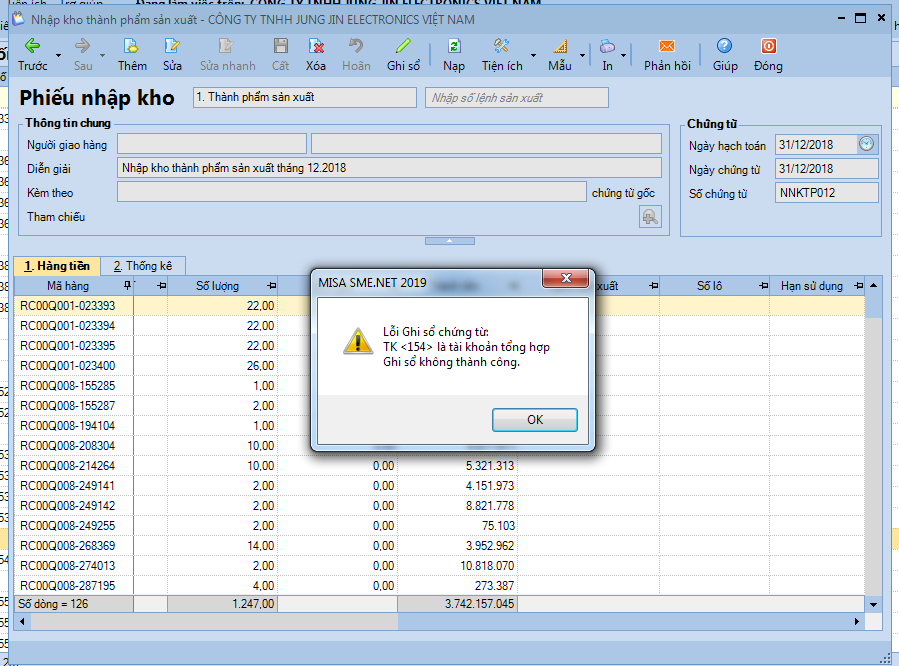Click the Tham chiếu reference search icon
The image size is (899, 666).
click(650, 217)
